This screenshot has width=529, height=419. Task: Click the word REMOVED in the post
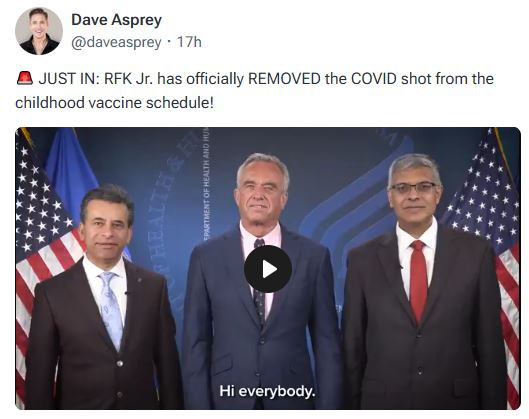(284, 79)
